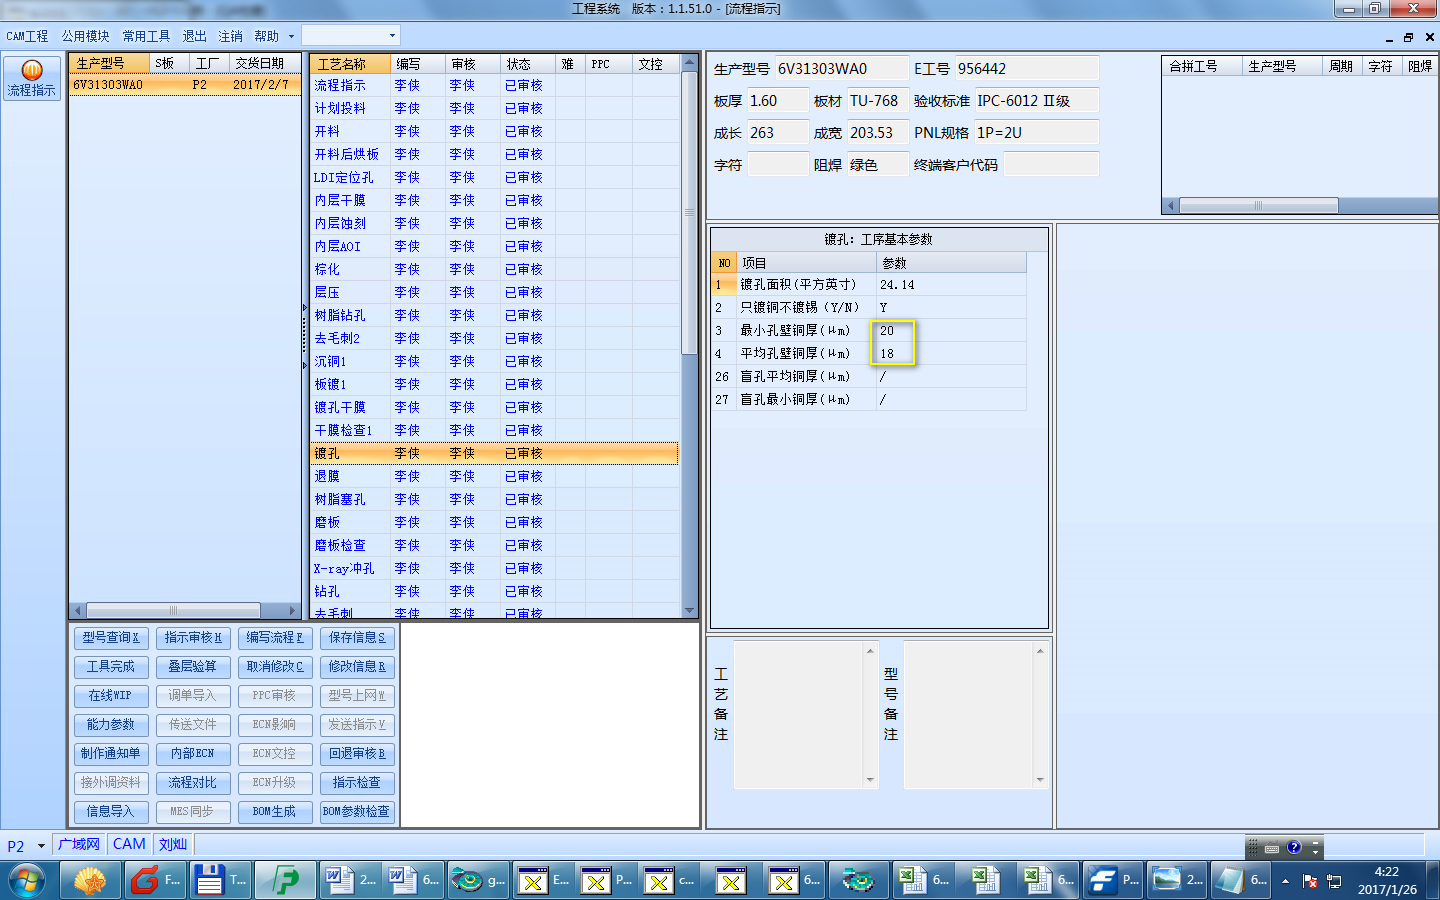Open the Action Center flag in tray
1440x900 pixels.
tap(1310, 881)
